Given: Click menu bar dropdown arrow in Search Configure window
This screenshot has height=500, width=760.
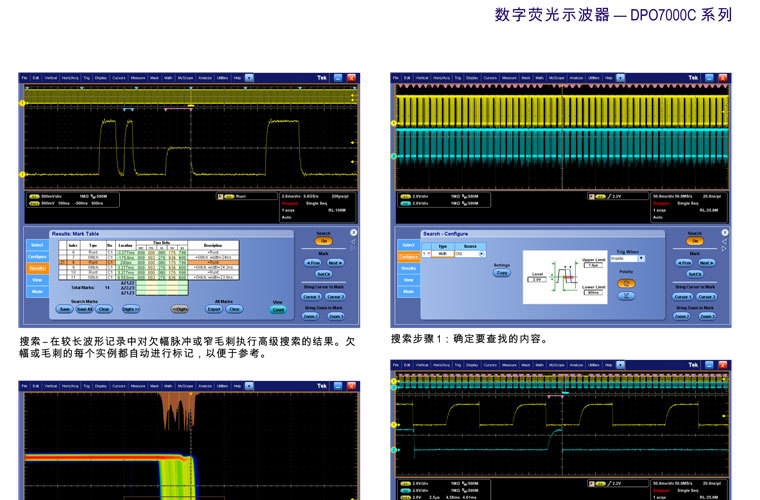Looking at the screenshot, I should coord(620,78).
